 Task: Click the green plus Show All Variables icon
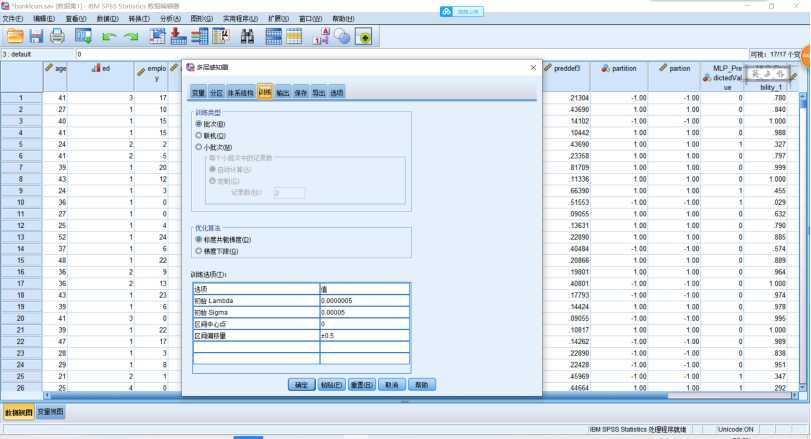click(364, 37)
